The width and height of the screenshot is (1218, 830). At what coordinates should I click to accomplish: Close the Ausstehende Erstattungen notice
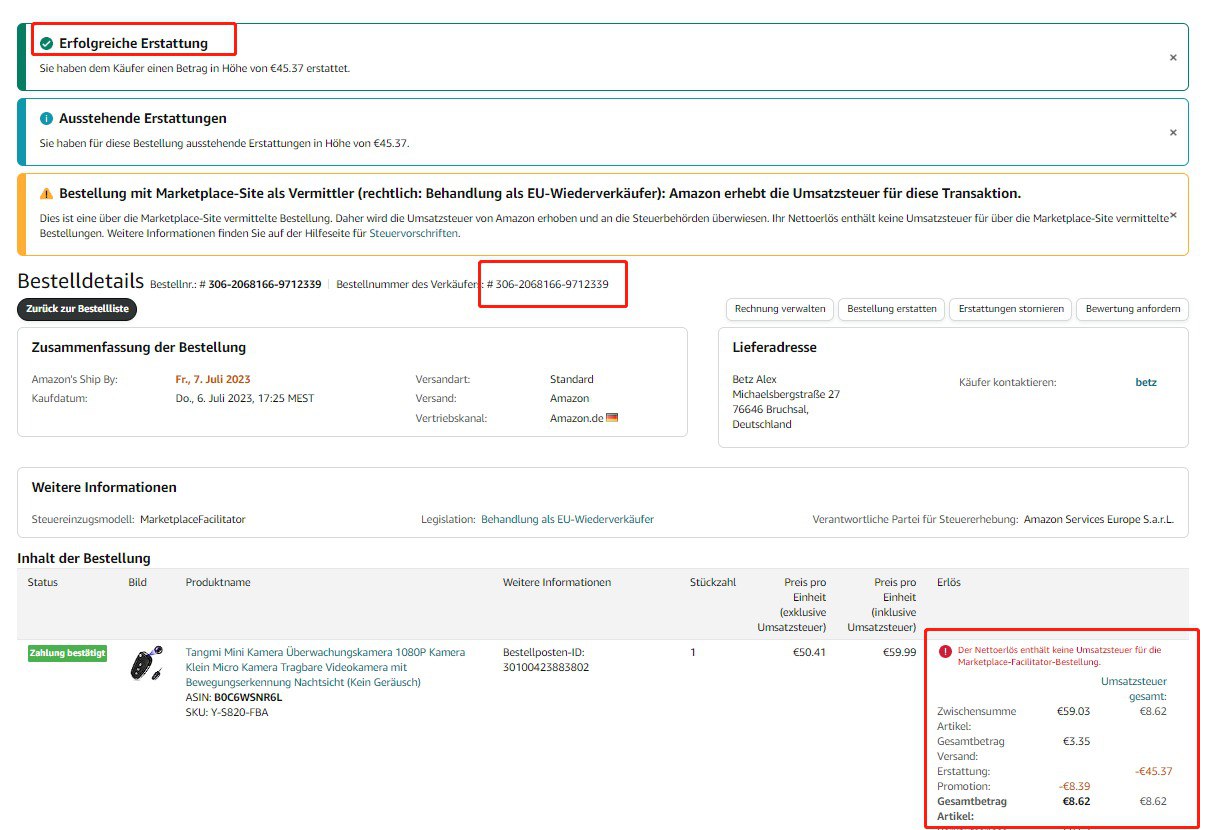coord(1173,133)
